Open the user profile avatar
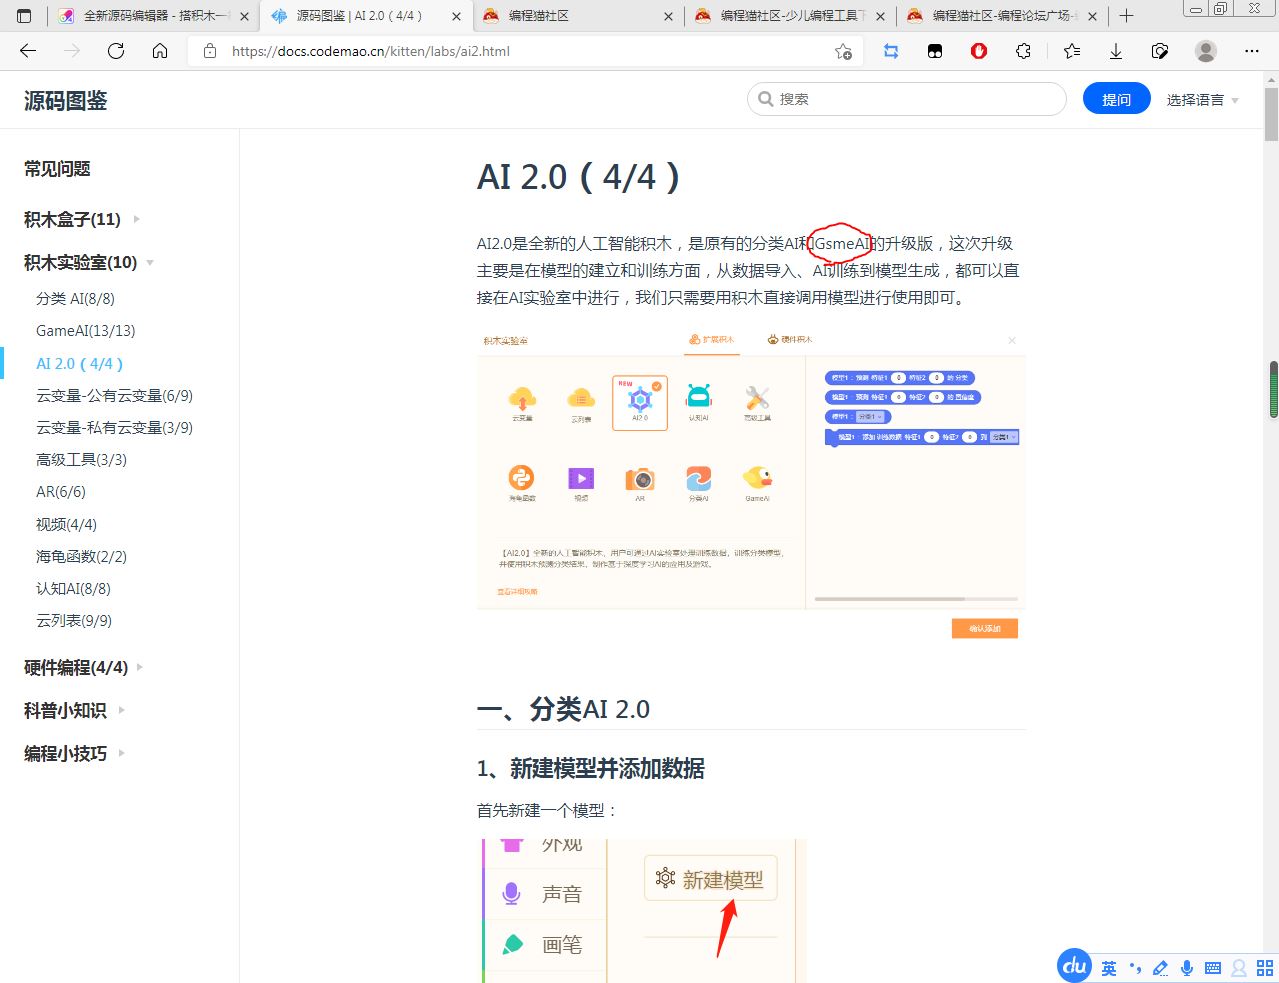This screenshot has width=1279, height=983. click(x=1206, y=51)
